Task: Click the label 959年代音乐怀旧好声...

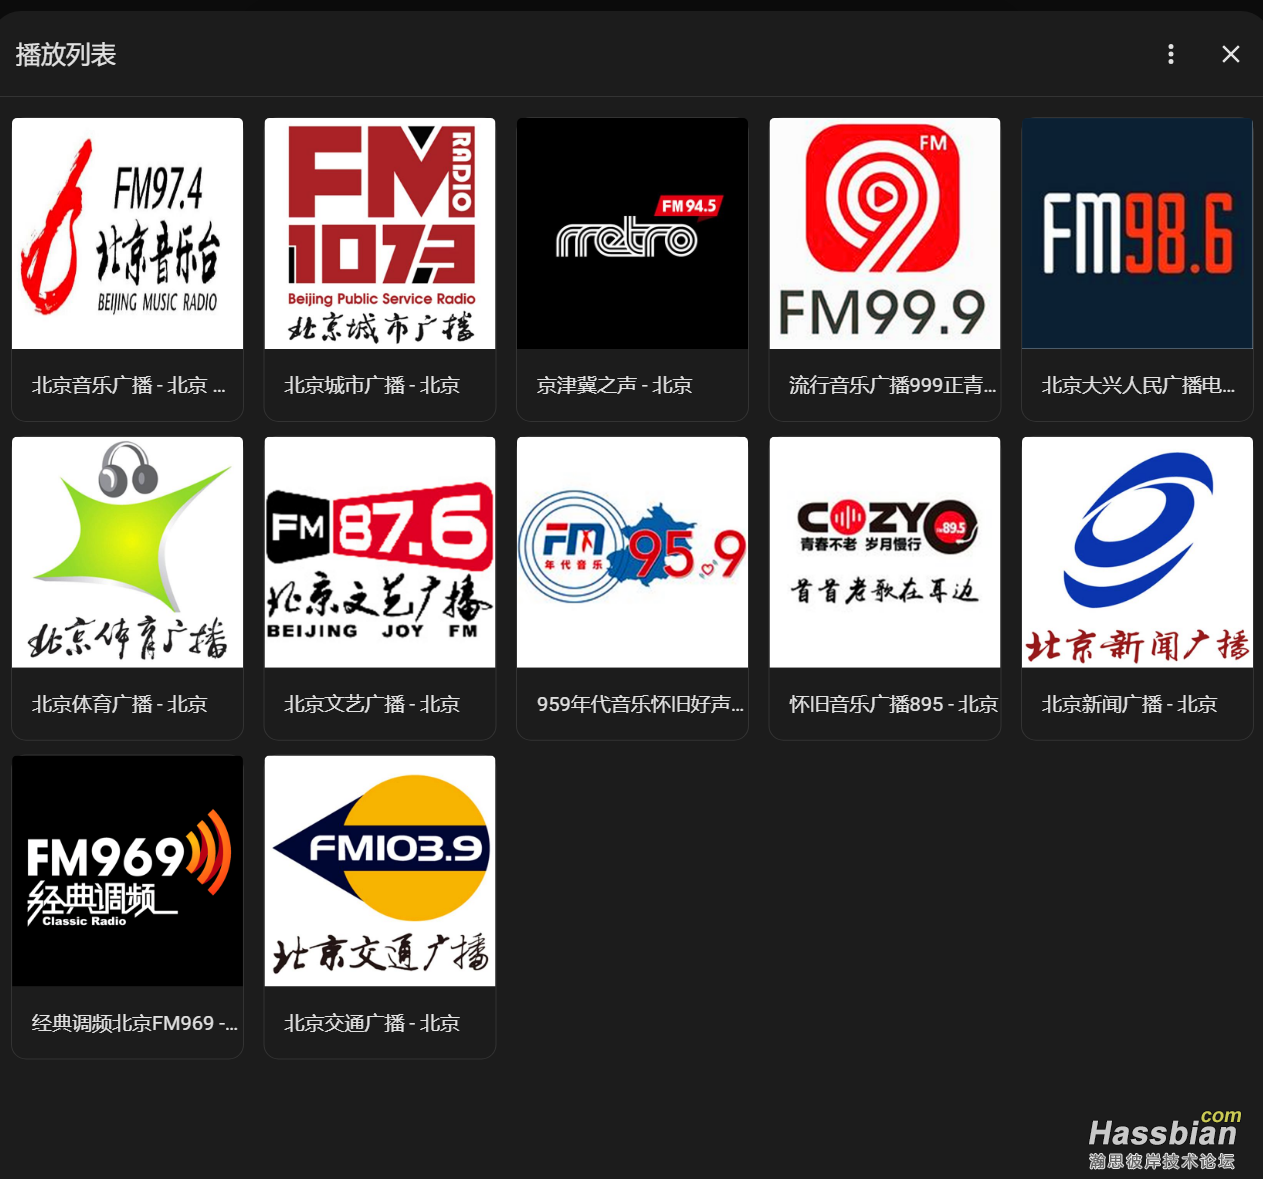Action: (640, 704)
